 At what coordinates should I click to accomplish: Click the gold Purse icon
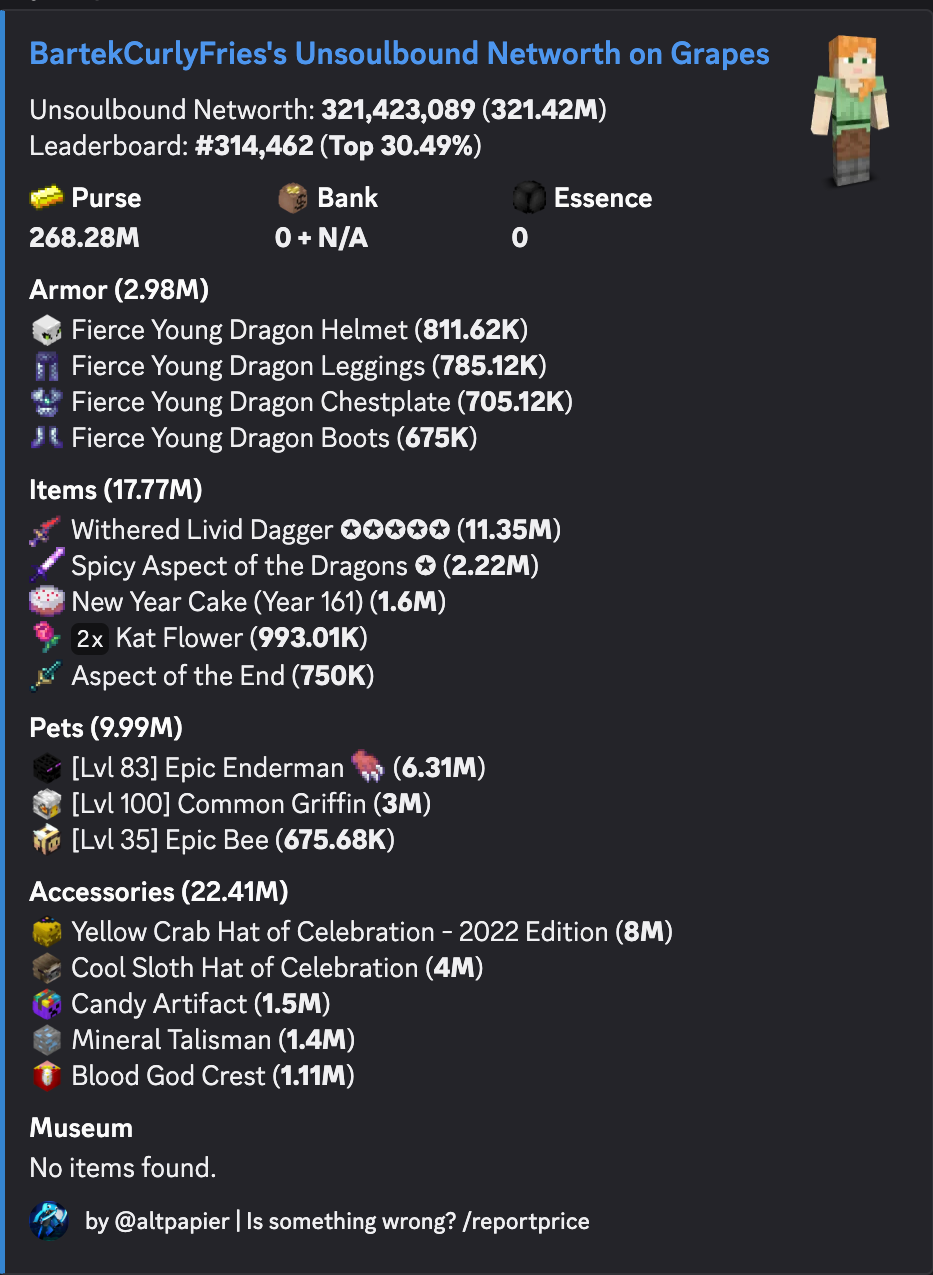47,198
